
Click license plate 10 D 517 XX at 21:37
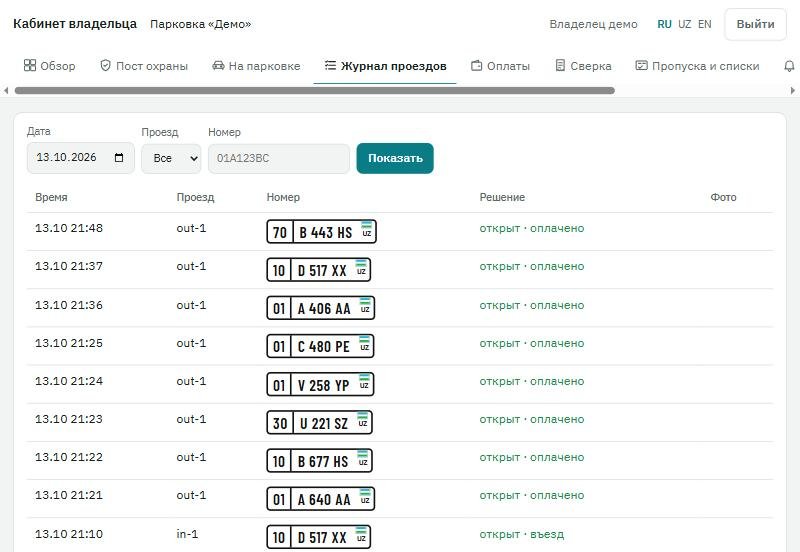coord(318,270)
